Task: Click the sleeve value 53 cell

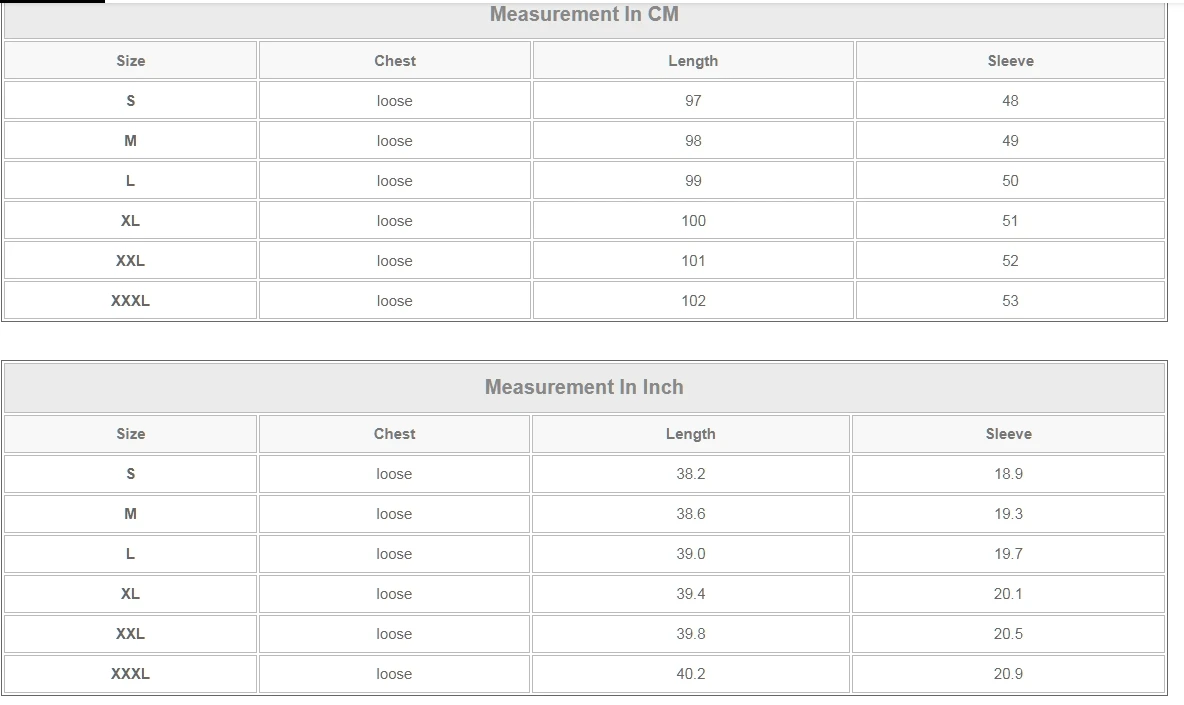Action: click(1010, 301)
